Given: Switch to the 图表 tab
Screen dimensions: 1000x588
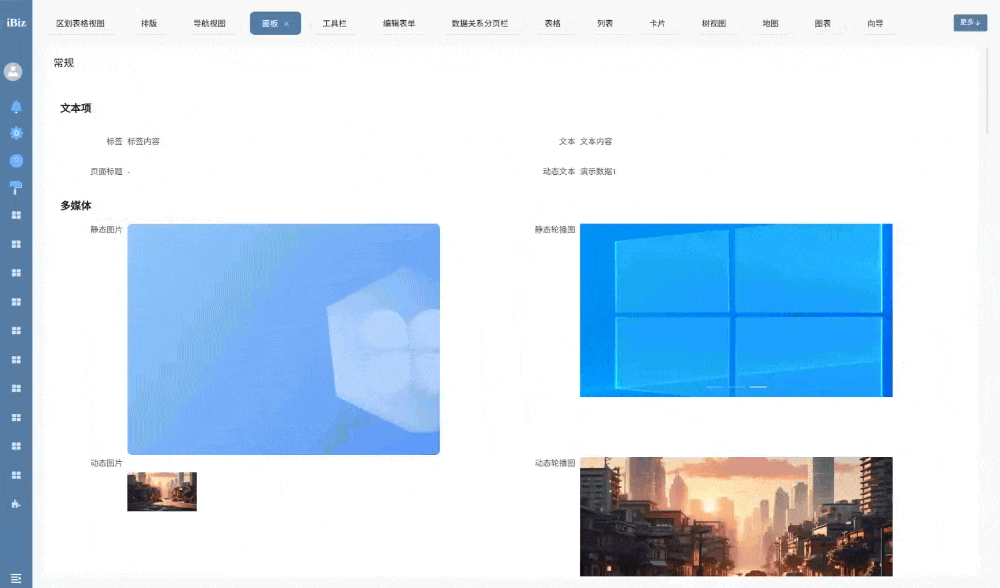Looking at the screenshot, I should click(x=823, y=24).
